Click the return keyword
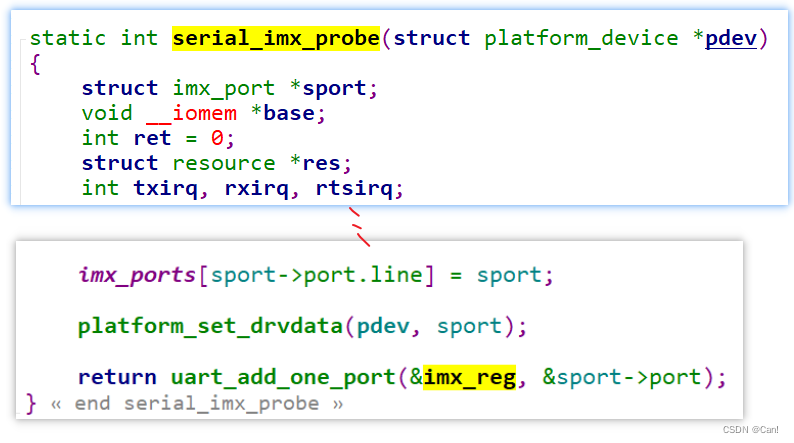Screen dimensions: 794x443 point(117,377)
